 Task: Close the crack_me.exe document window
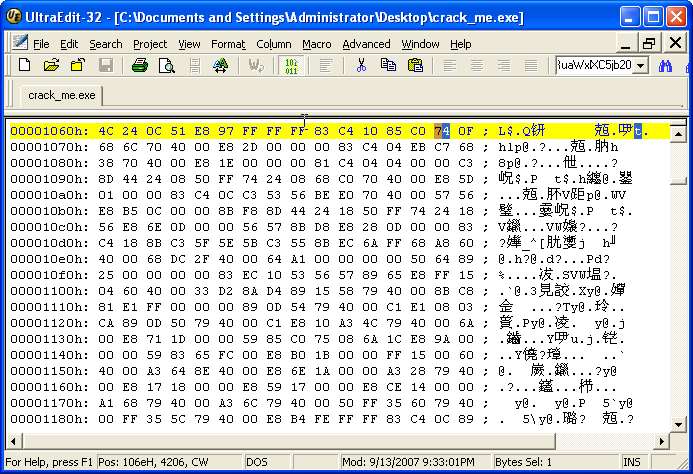675,43
